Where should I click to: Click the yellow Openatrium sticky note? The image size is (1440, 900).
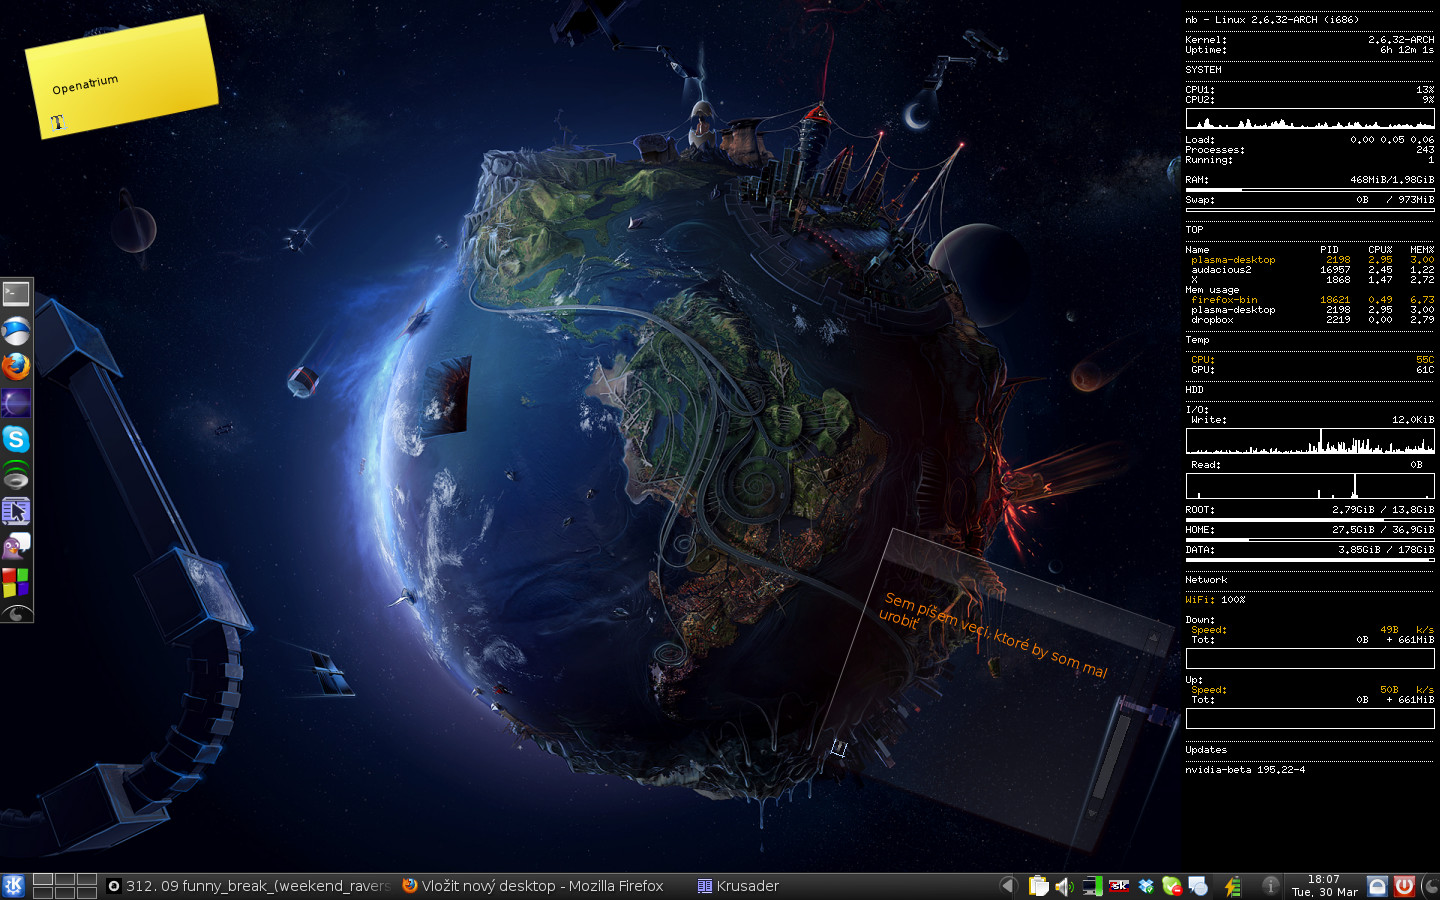(121, 78)
